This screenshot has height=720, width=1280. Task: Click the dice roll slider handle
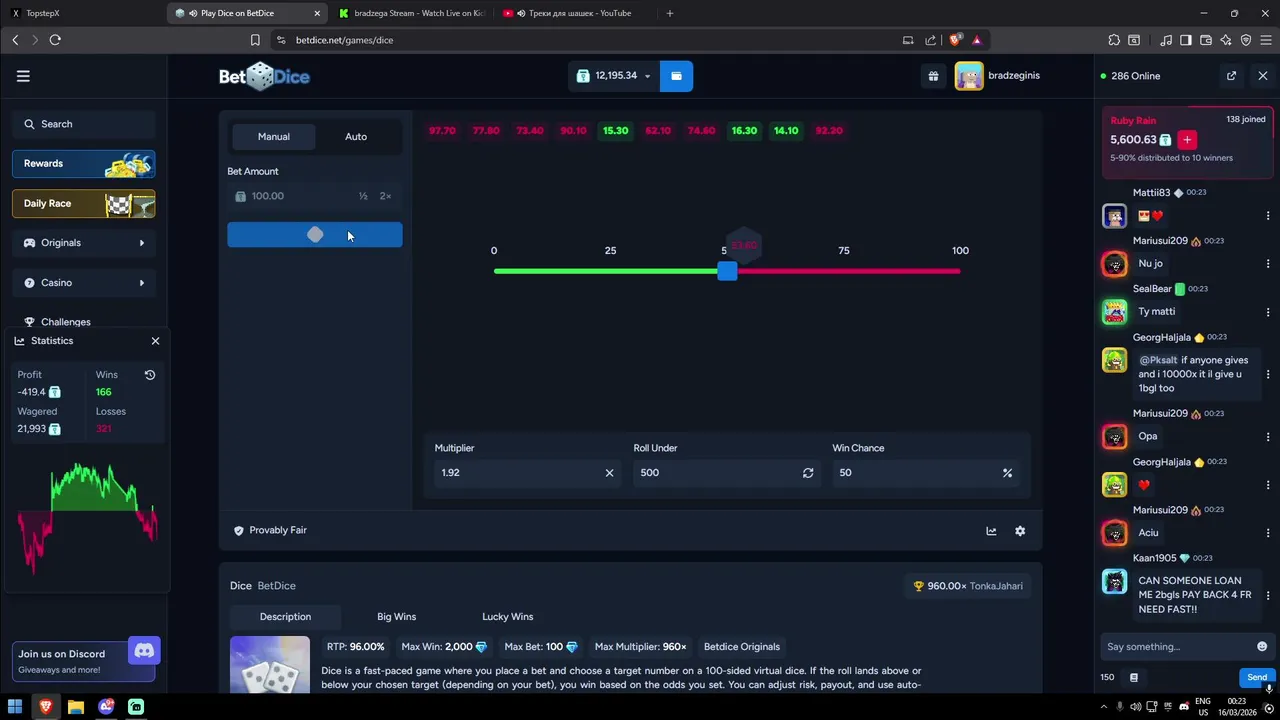[x=727, y=271]
